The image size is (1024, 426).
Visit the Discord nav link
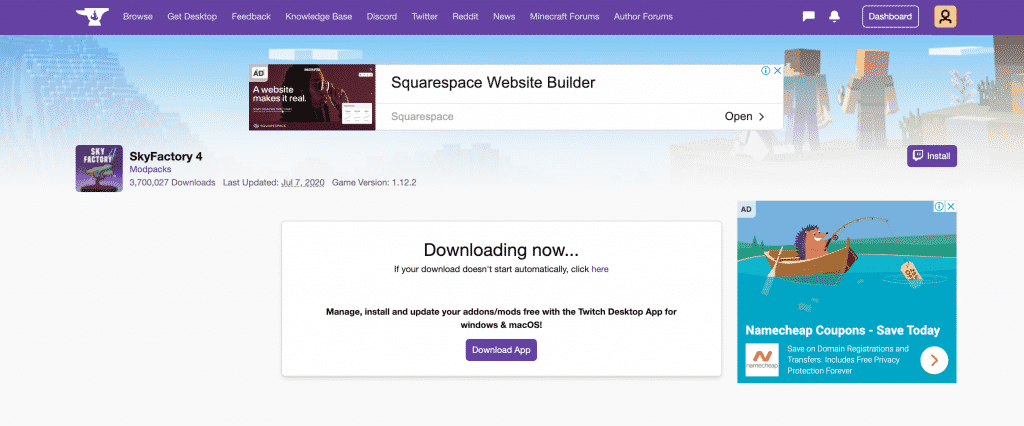tap(381, 16)
